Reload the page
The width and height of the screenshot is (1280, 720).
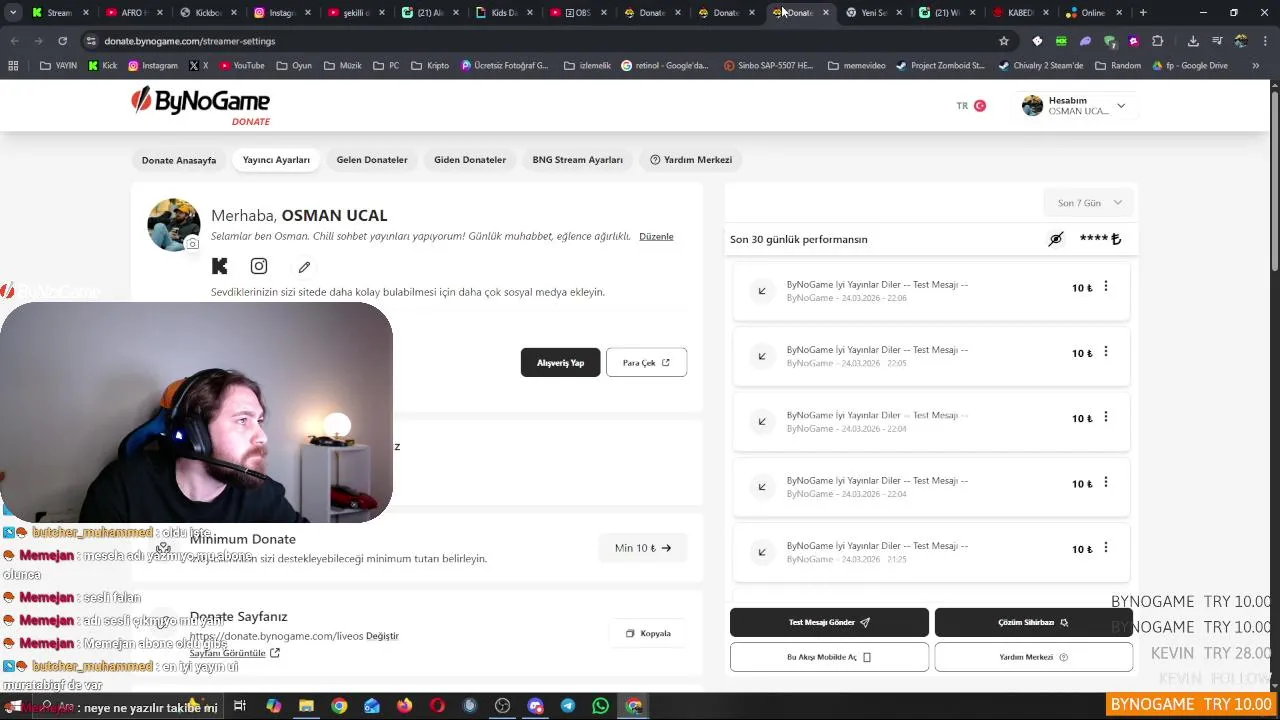[x=62, y=41]
